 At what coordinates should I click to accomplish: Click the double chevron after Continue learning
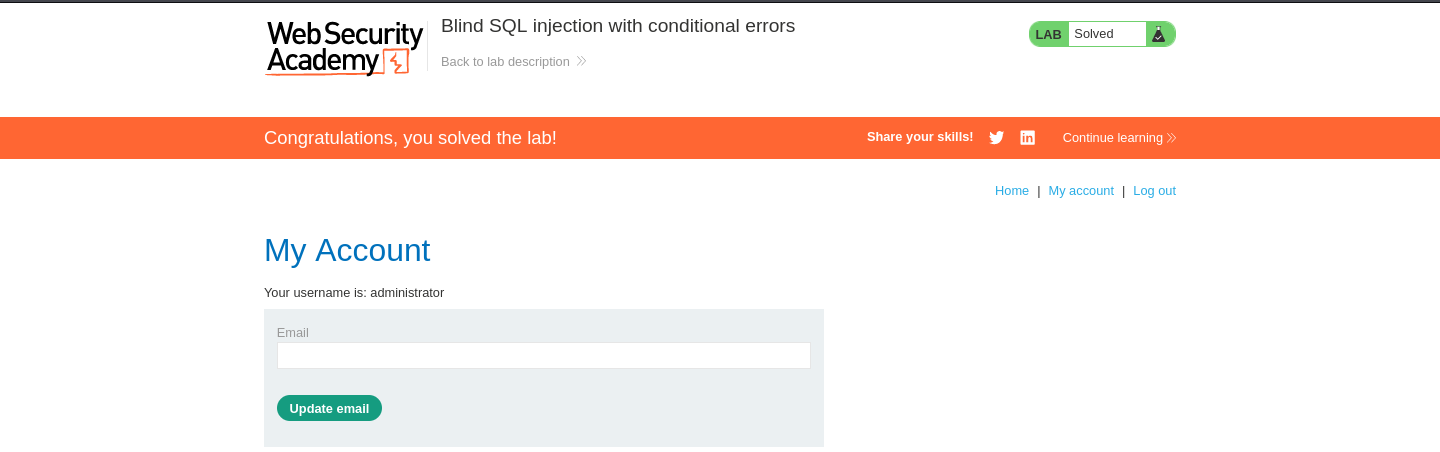point(1171,138)
